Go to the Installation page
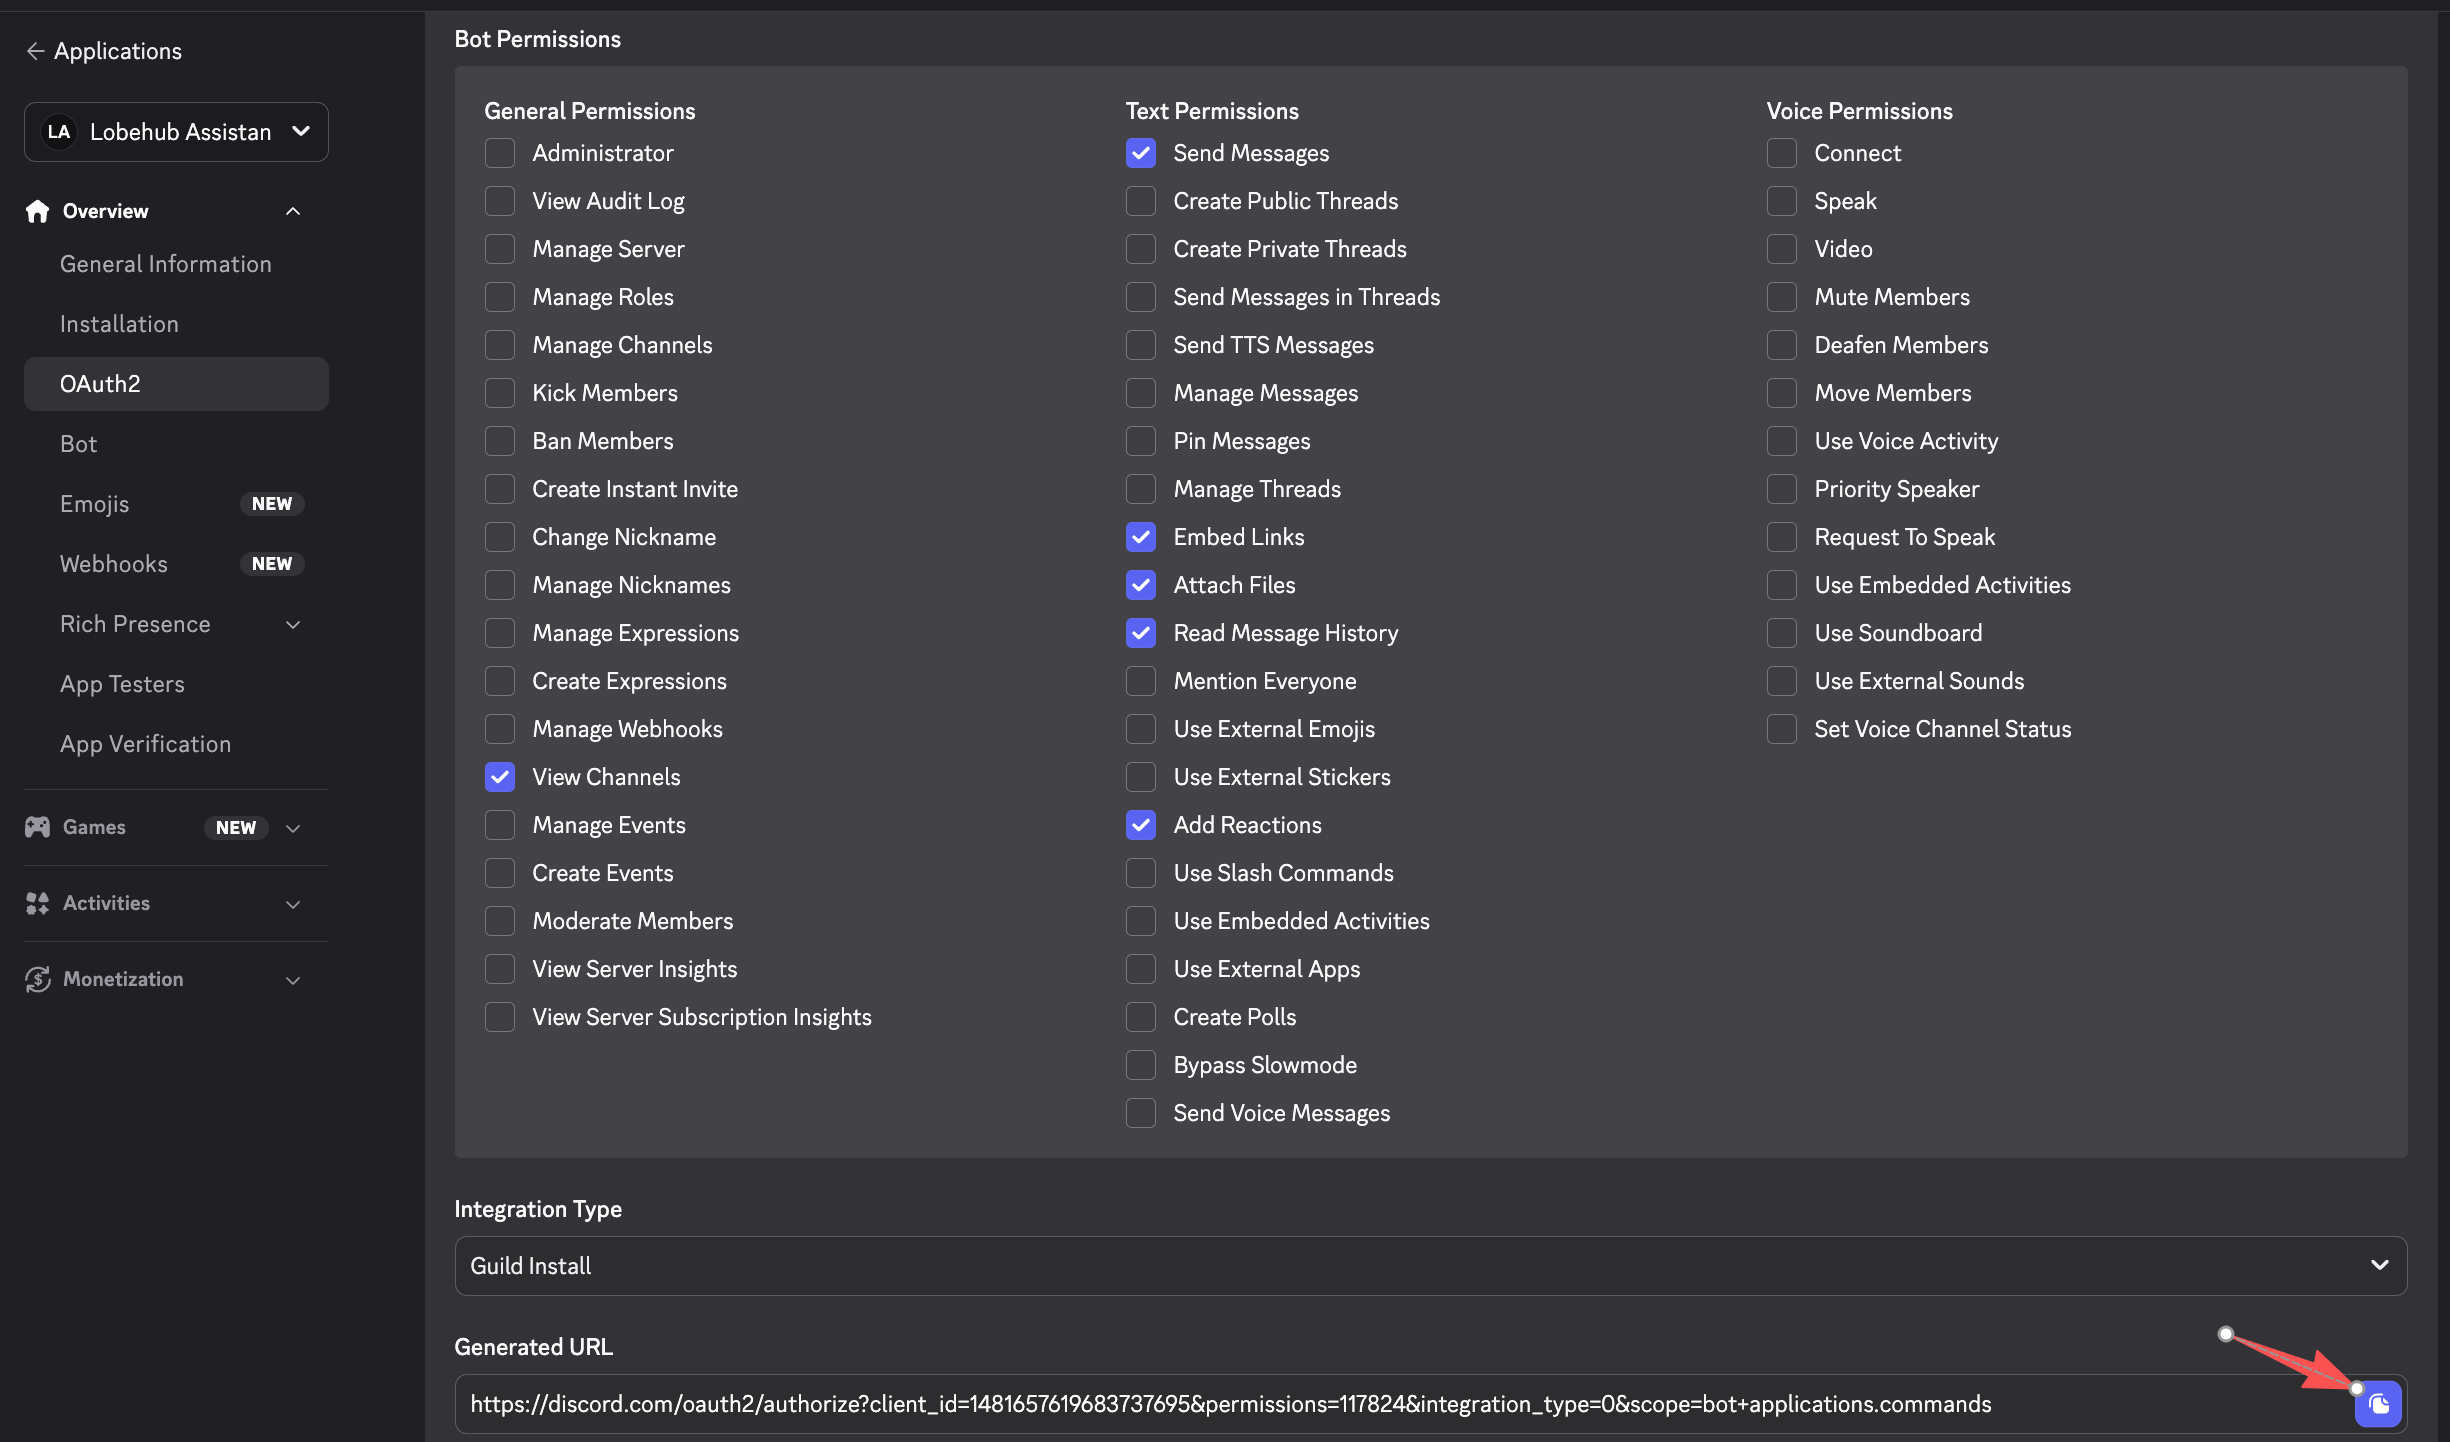The width and height of the screenshot is (2450, 1442). click(x=119, y=324)
